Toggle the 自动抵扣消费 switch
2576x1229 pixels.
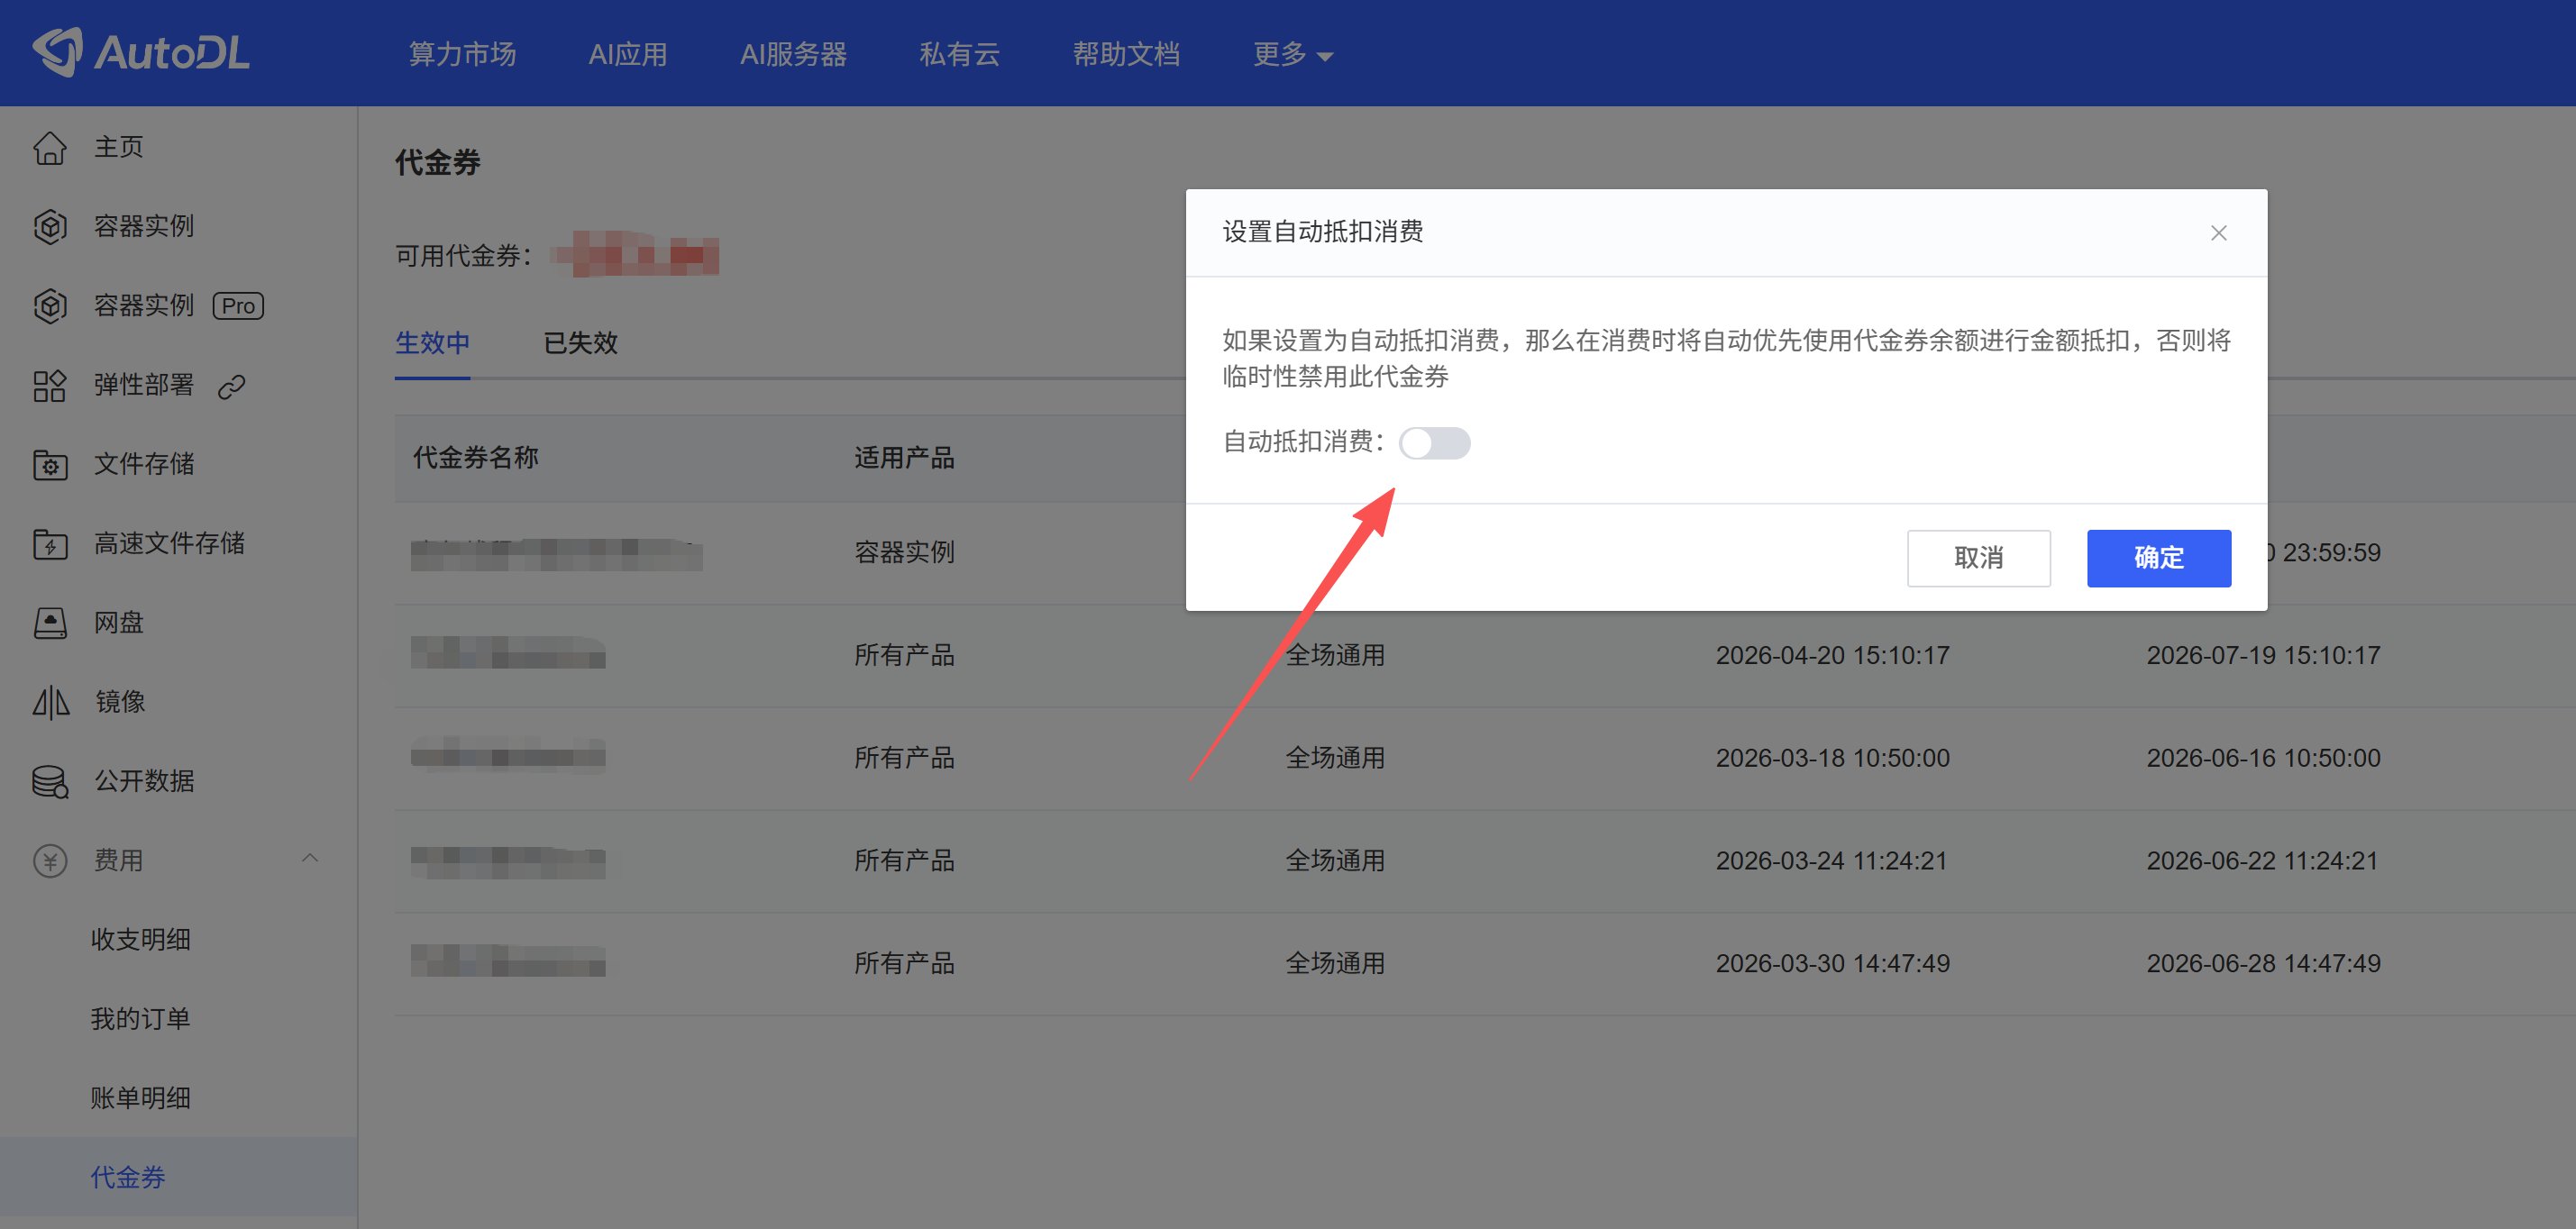click(1434, 443)
